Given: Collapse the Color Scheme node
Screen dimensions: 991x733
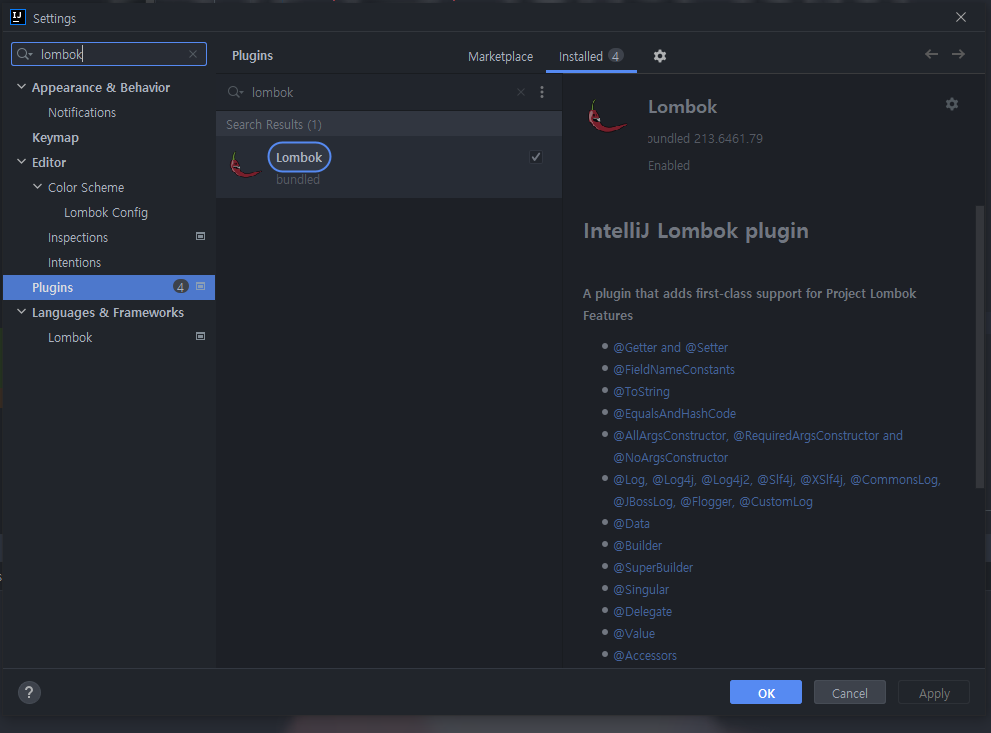Looking at the screenshot, I should (x=37, y=186).
